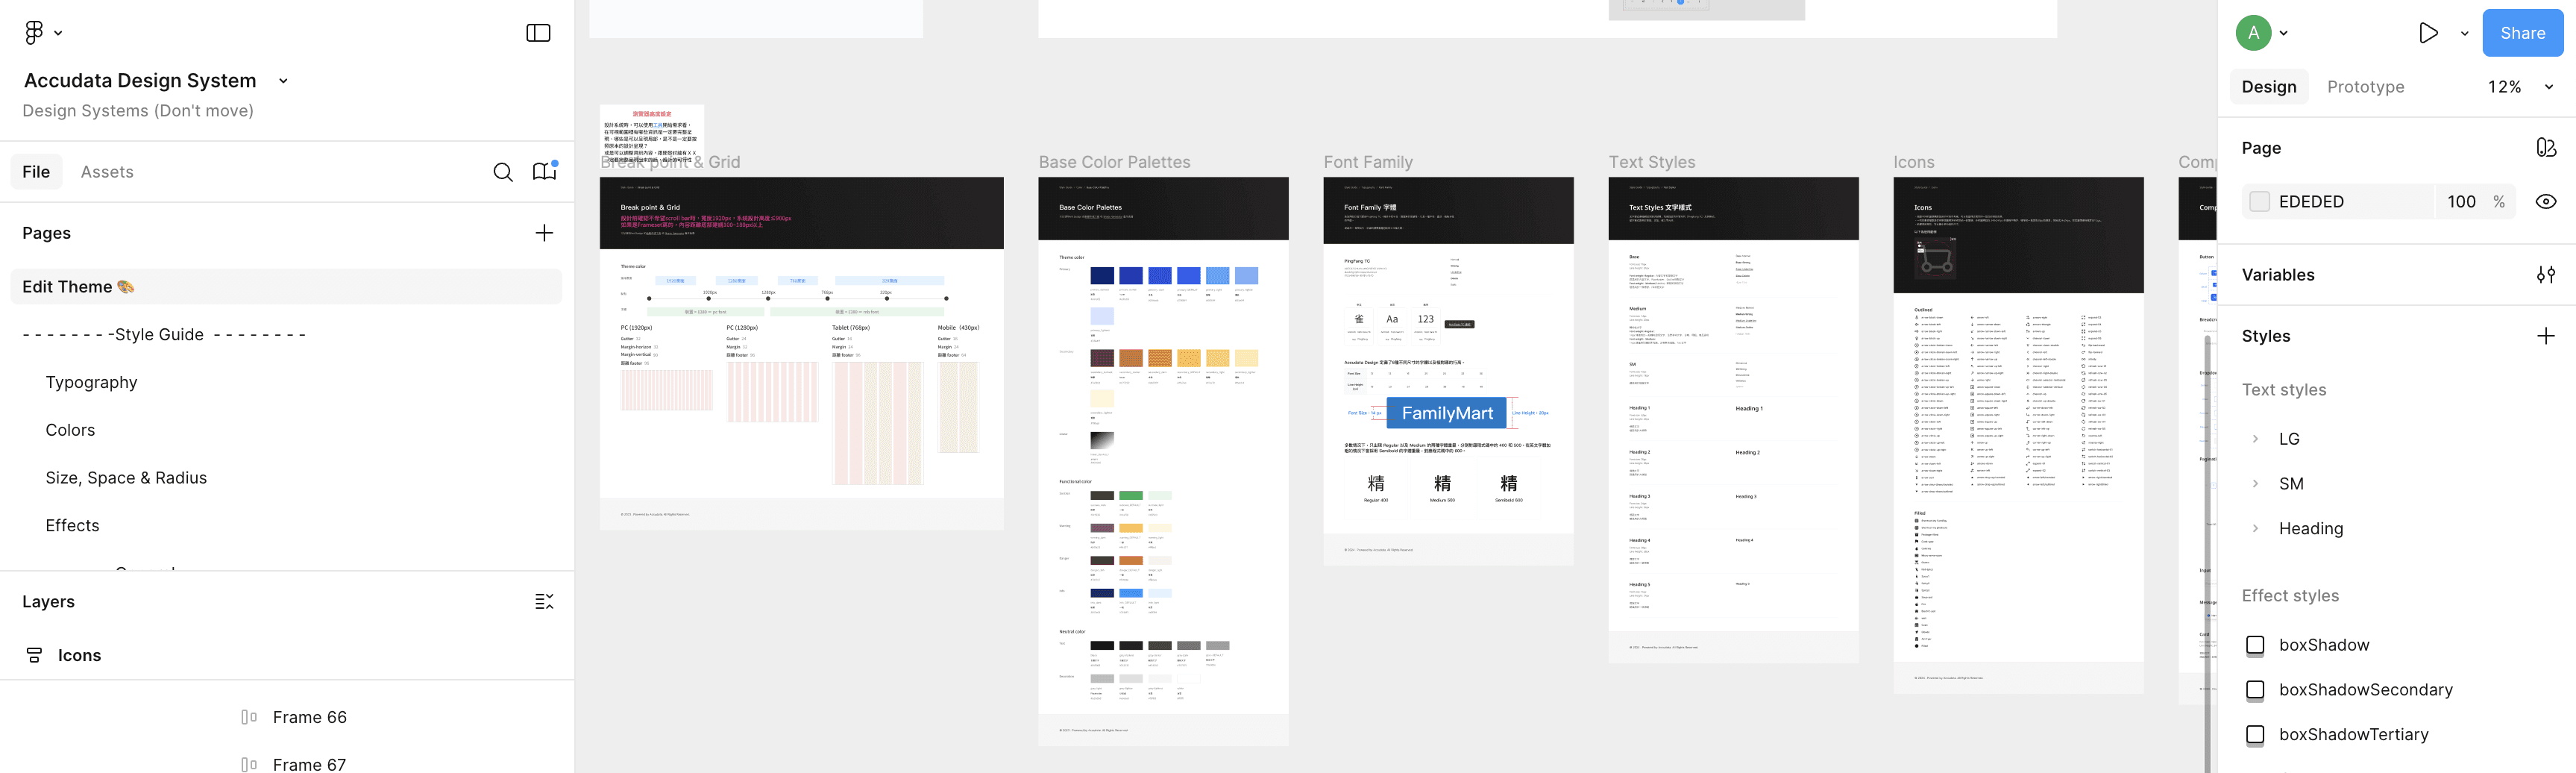This screenshot has height=773, width=2576.
Task: Expand the Heading text styles group
Action: pyautogui.click(x=2255, y=529)
